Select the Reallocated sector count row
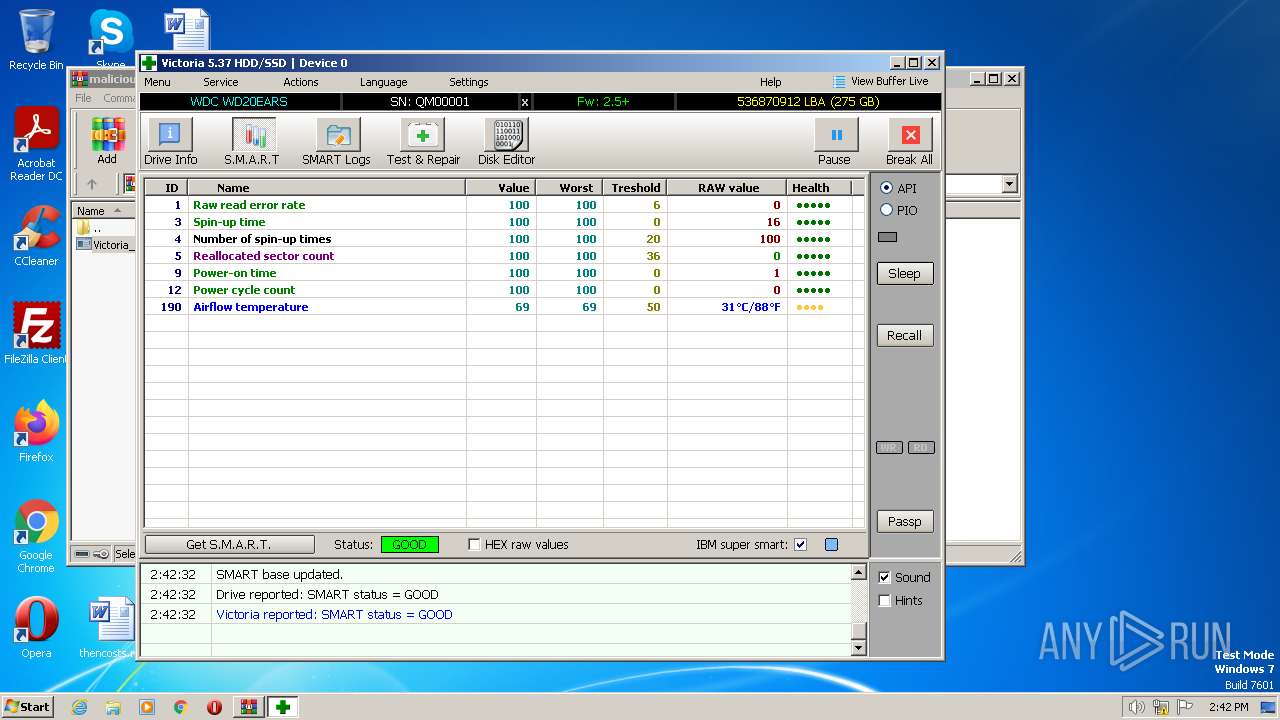Screen dimensions: 1280x720 505,256
